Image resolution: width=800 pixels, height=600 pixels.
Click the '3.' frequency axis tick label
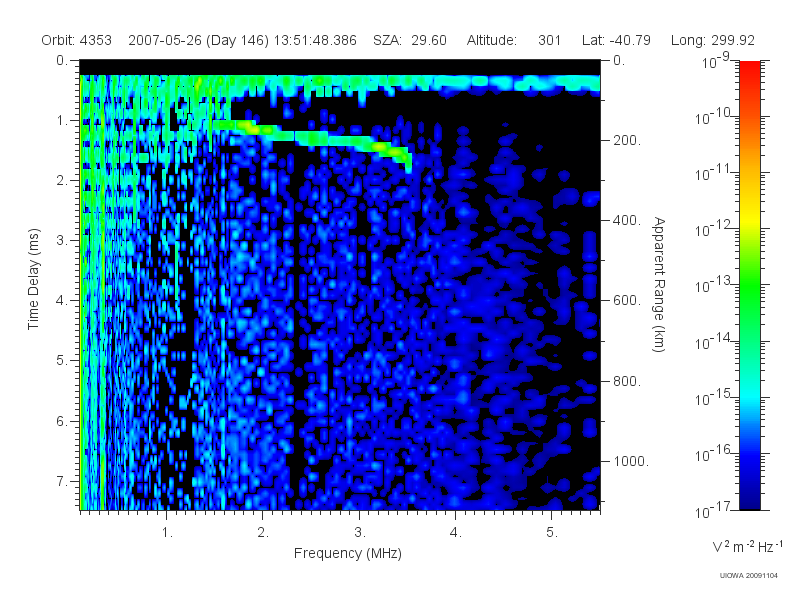coord(360,533)
